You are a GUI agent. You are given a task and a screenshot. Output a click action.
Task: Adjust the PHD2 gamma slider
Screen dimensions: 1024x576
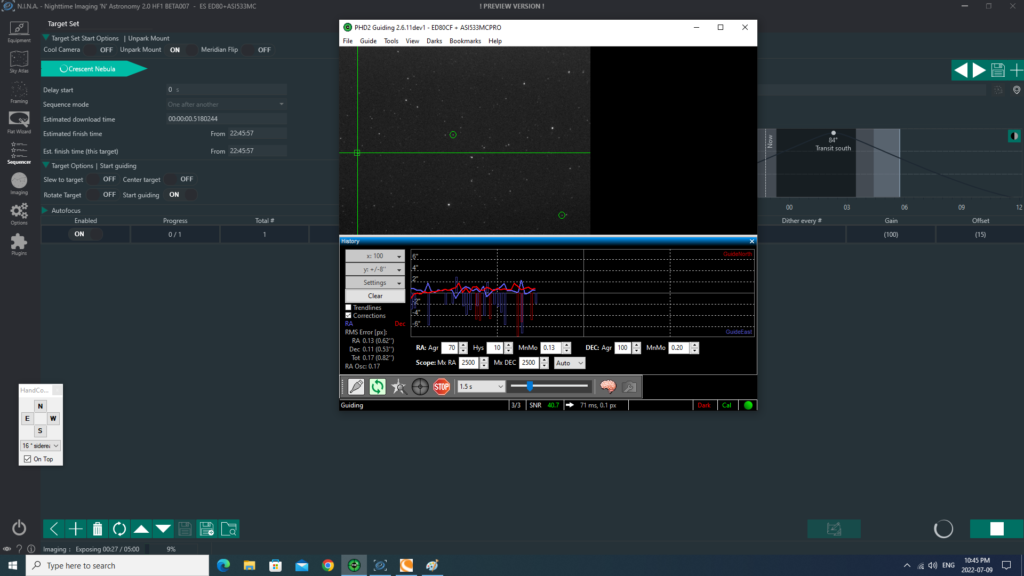(x=549, y=387)
